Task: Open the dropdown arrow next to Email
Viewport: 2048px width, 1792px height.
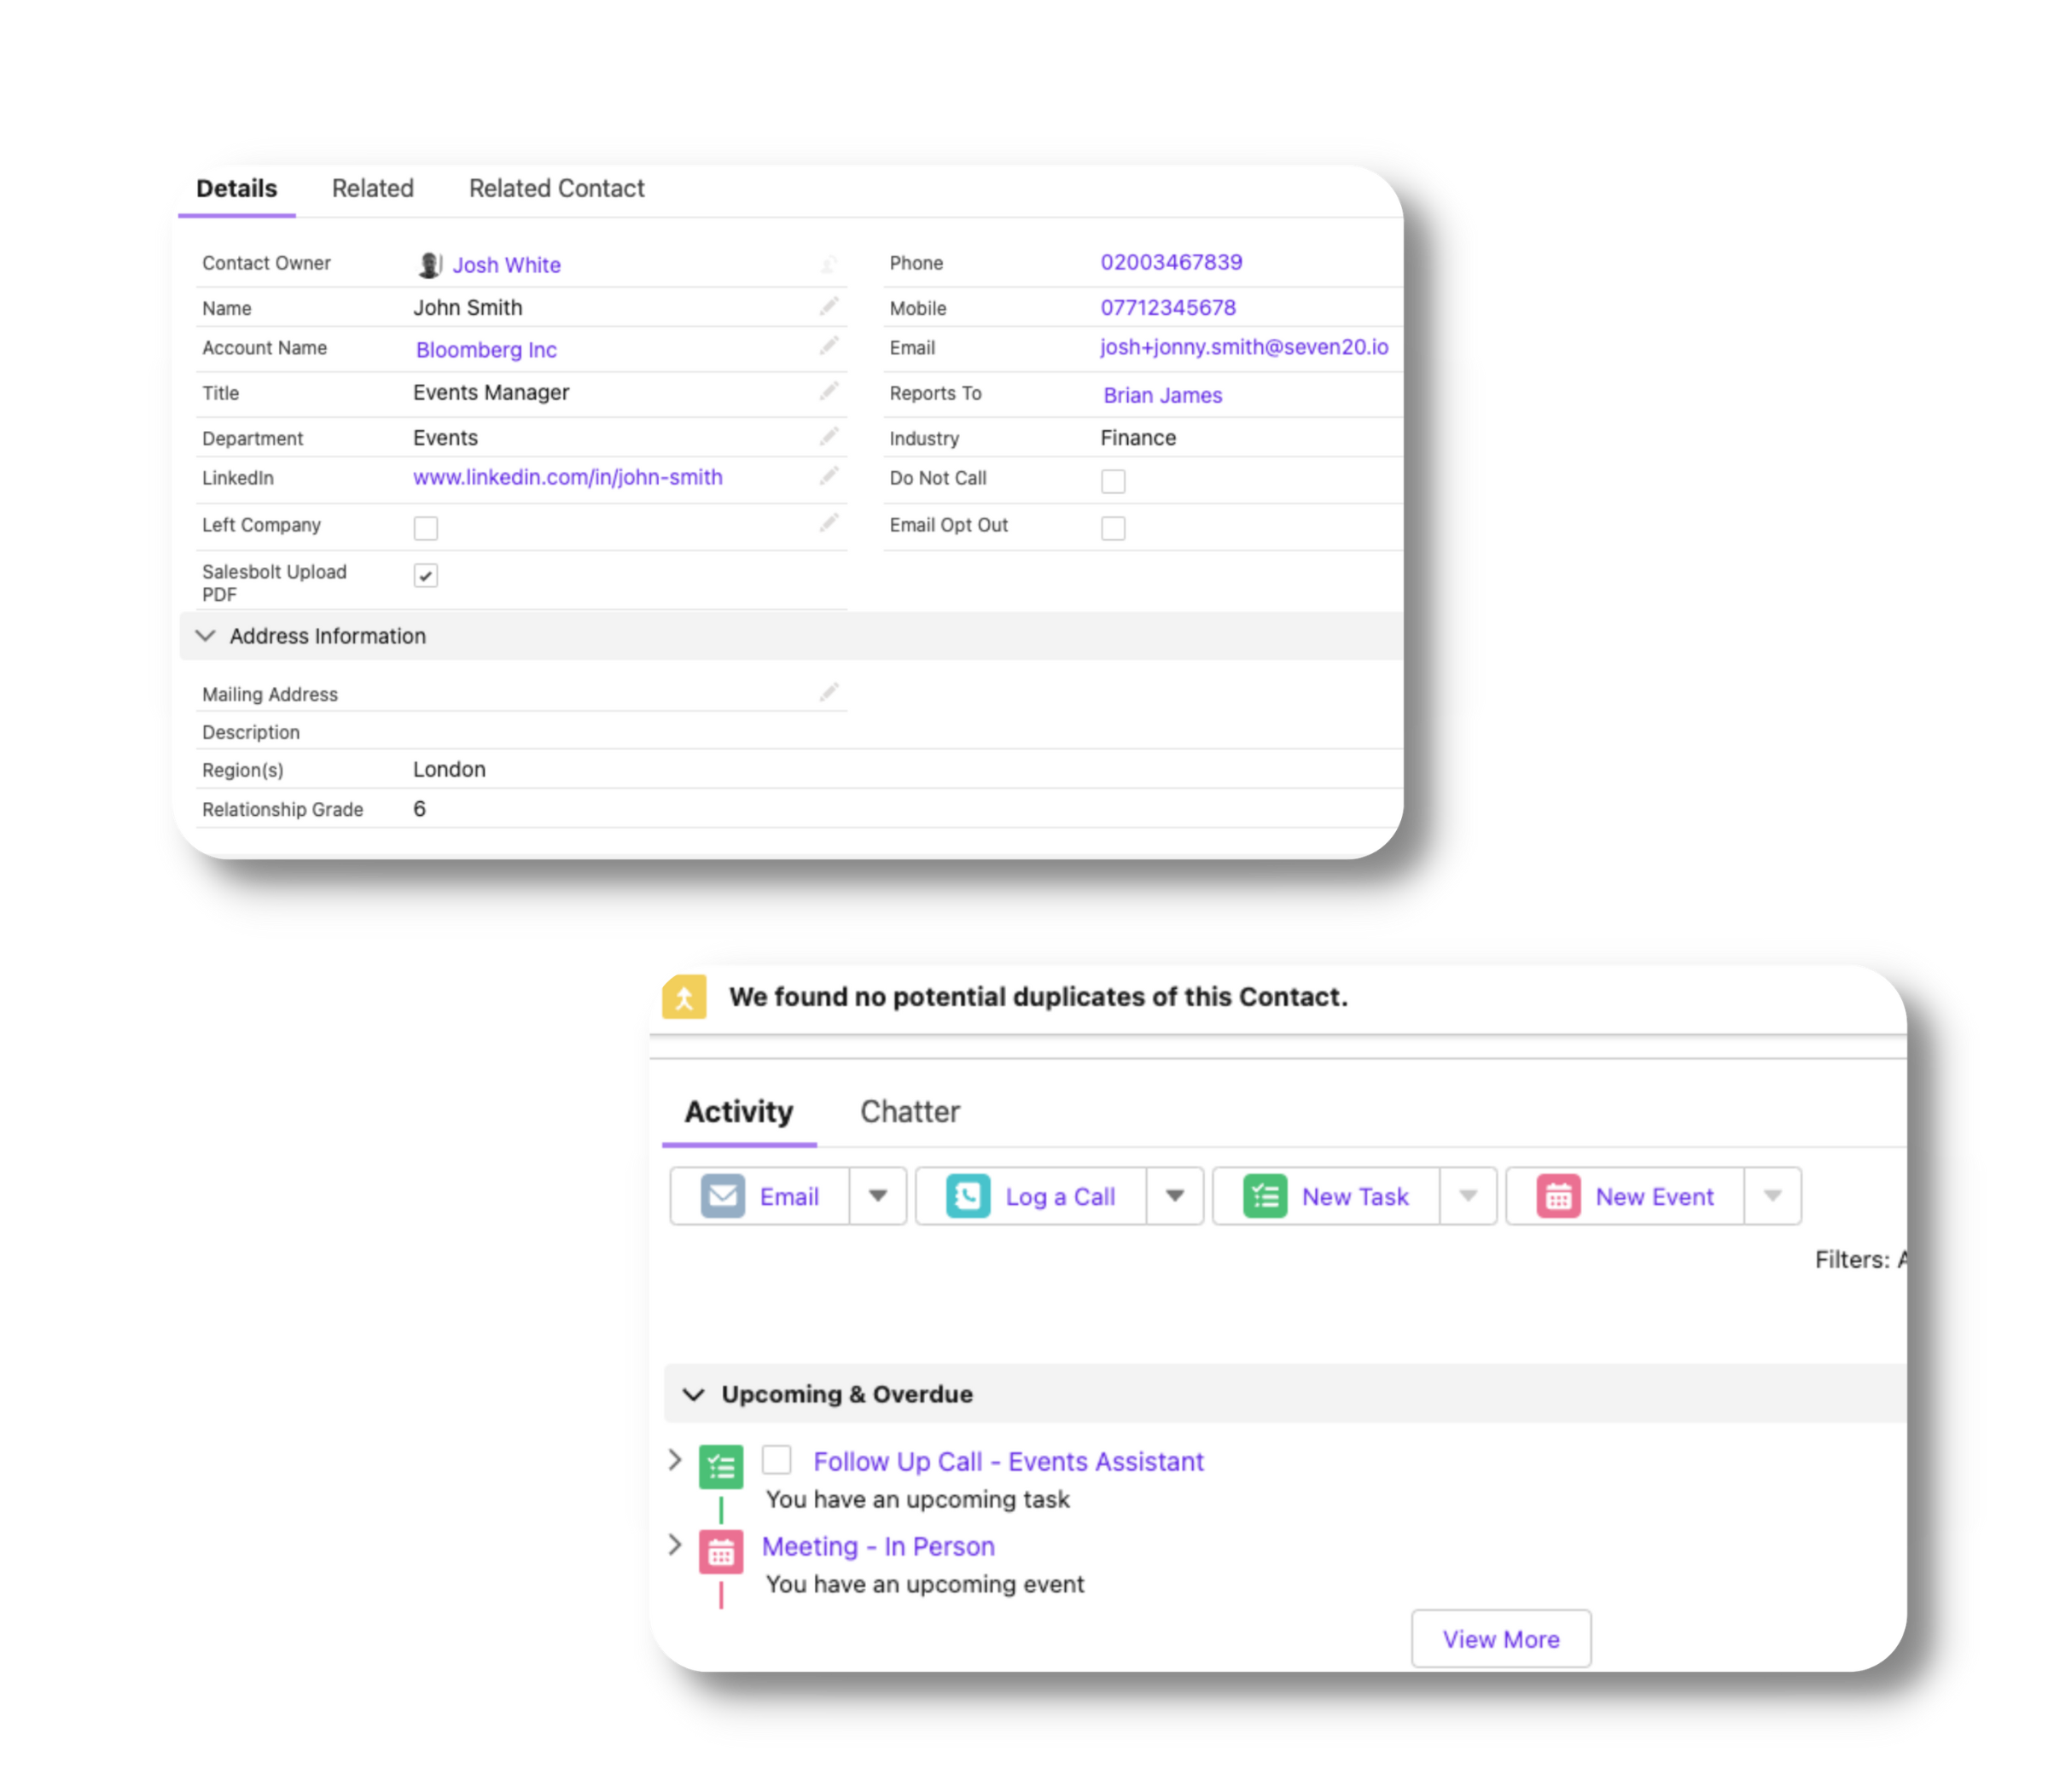Action: point(877,1196)
